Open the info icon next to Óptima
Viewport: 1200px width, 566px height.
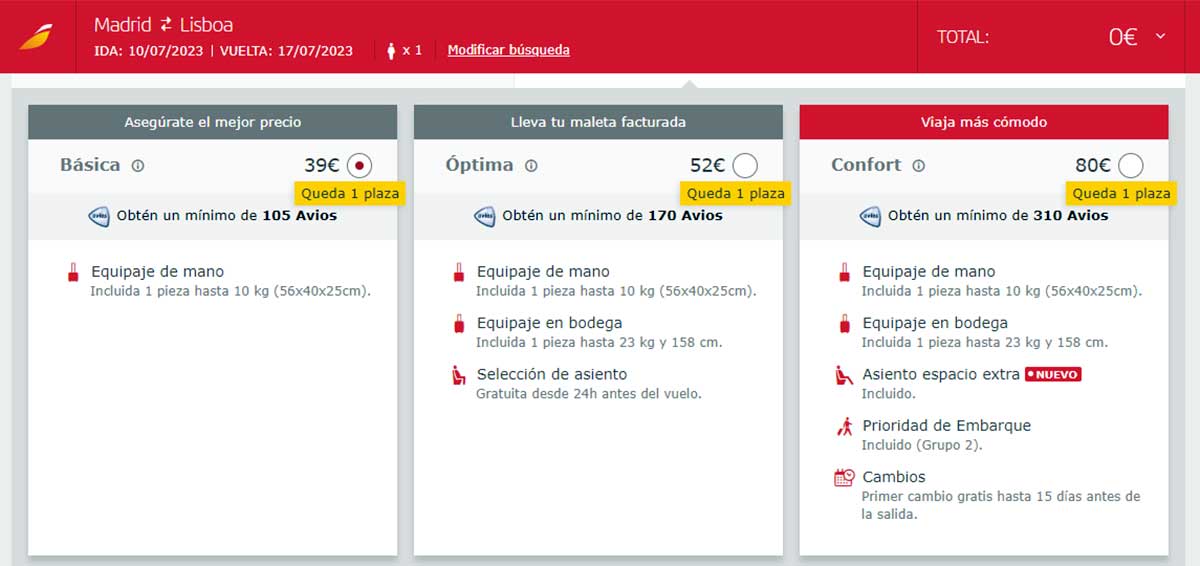(531, 166)
